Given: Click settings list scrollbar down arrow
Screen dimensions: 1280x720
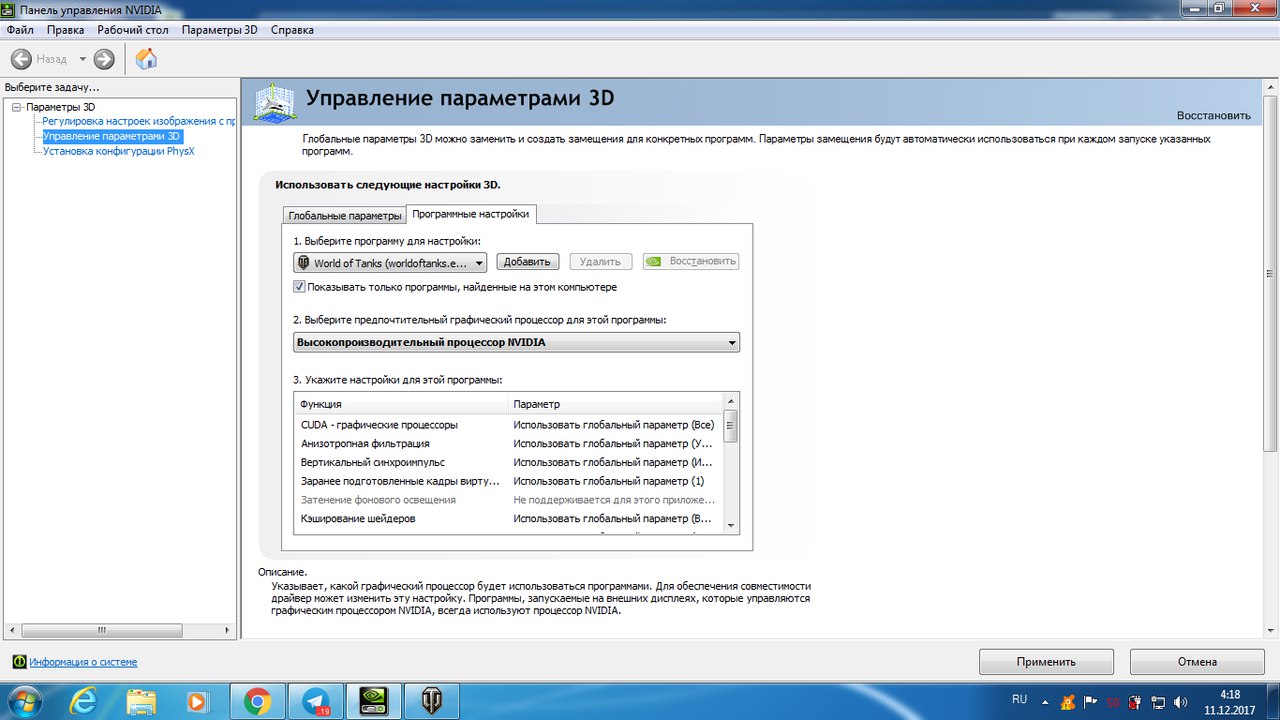Looking at the screenshot, I should [x=731, y=525].
